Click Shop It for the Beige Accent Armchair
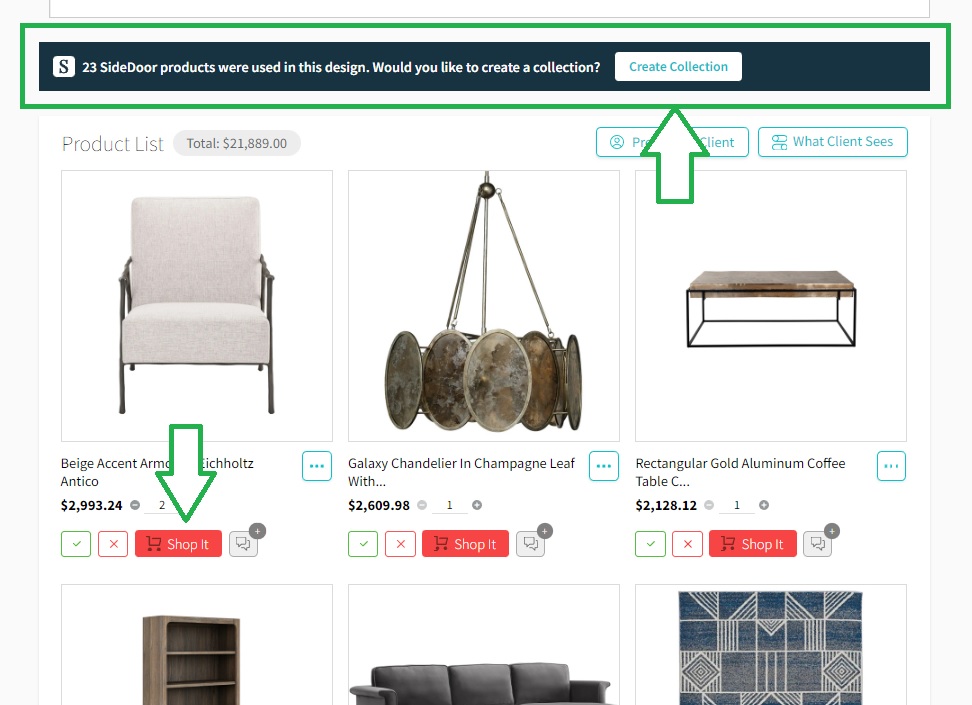Screen dimensions: 972x705 179,544
